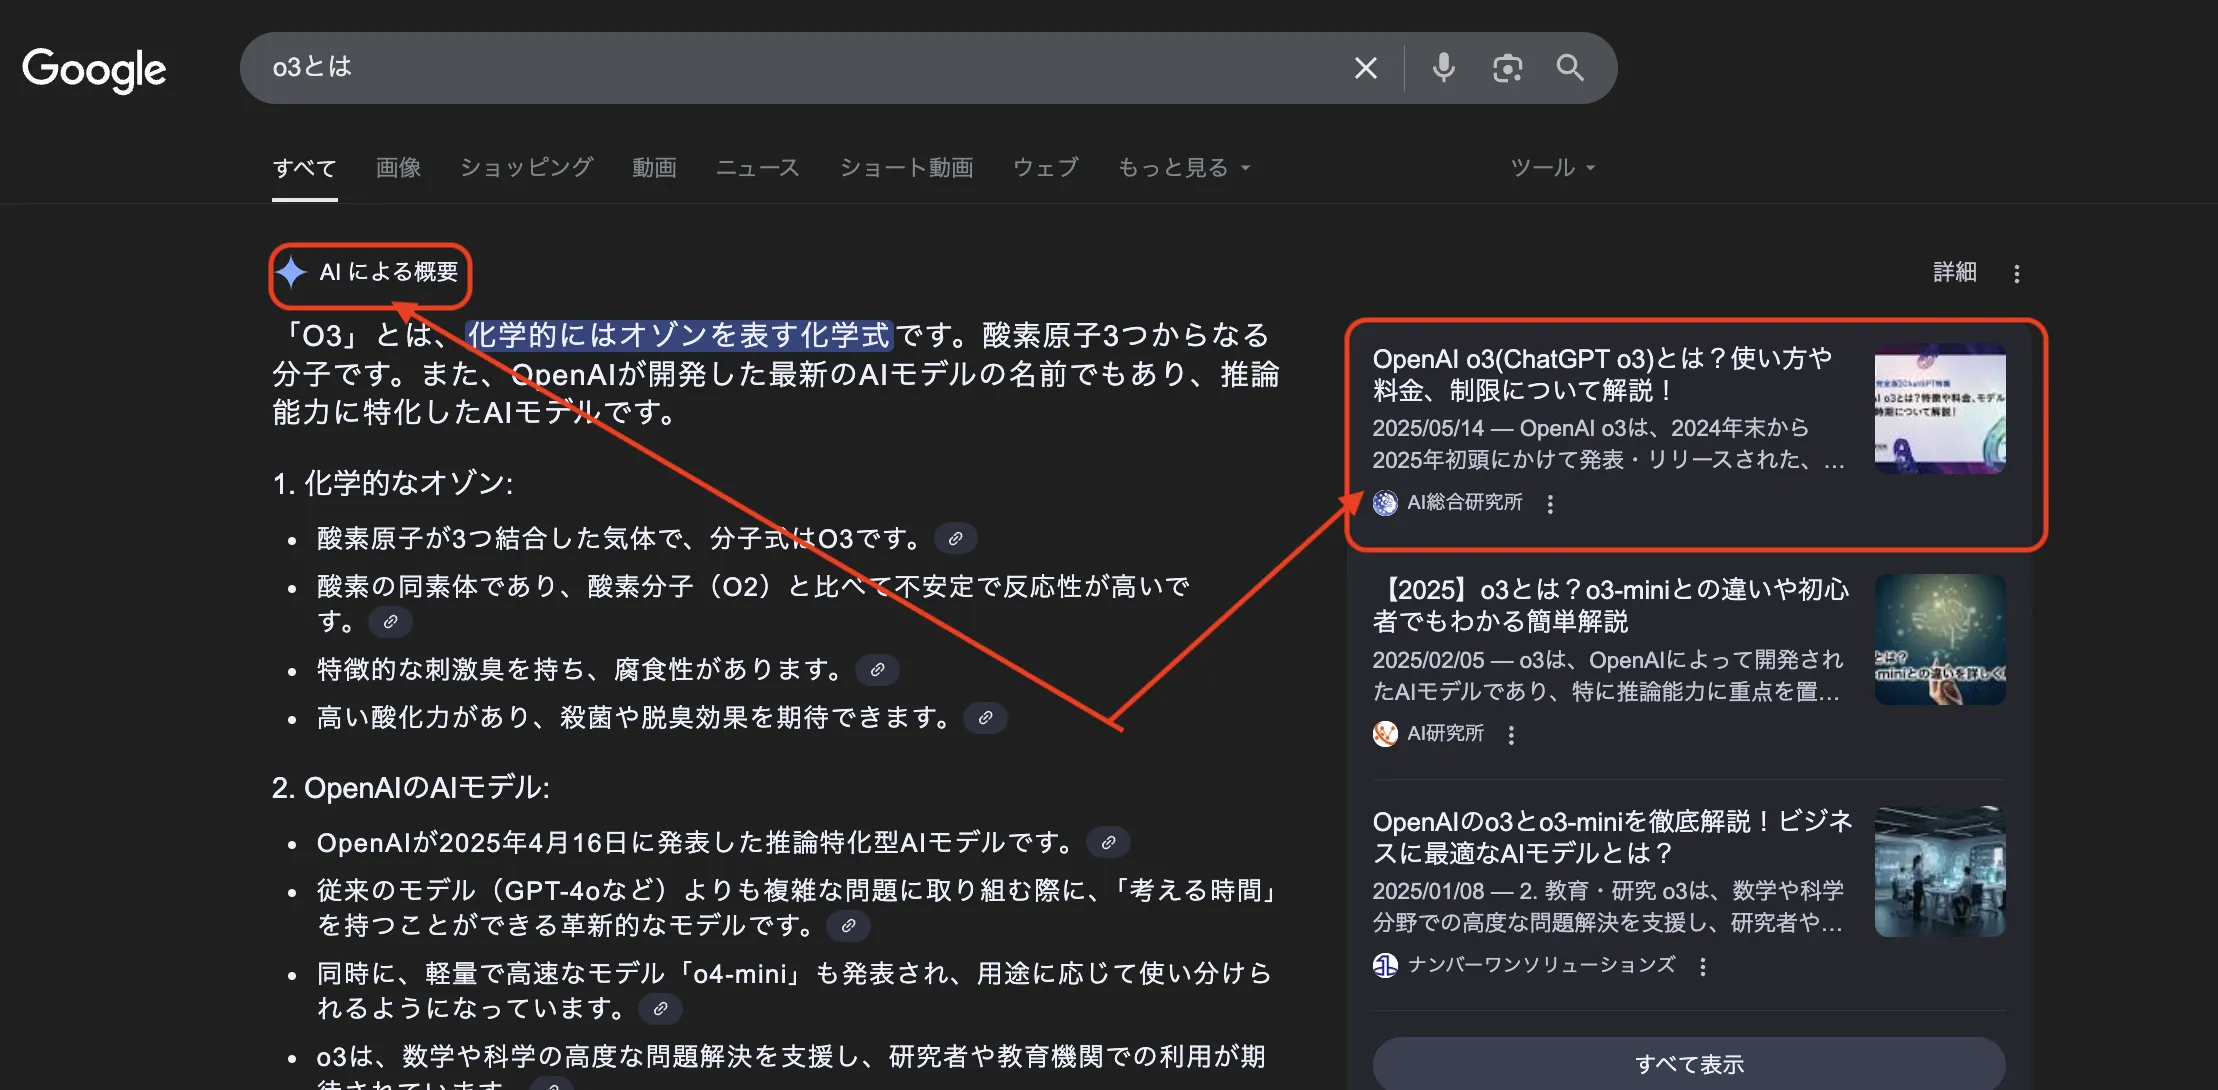
Task: Open source link after 反応性が高いです
Action: click(x=390, y=622)
